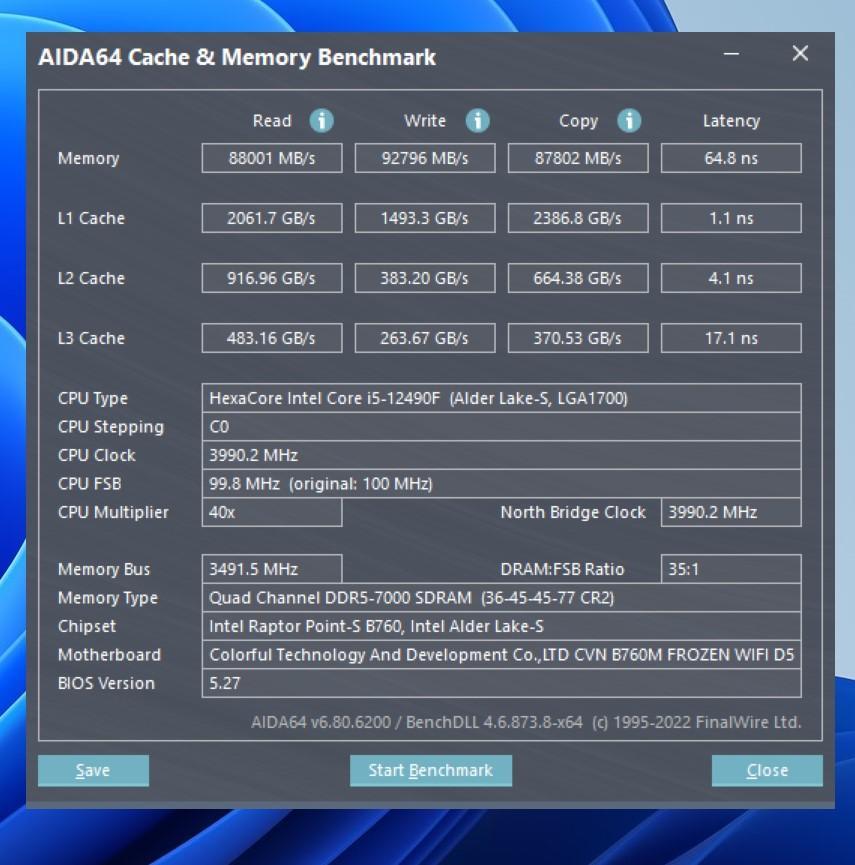Viewport: 855px width, 865px height.
Task: Click the info icon next to Copy
Action: coord(629,120)
